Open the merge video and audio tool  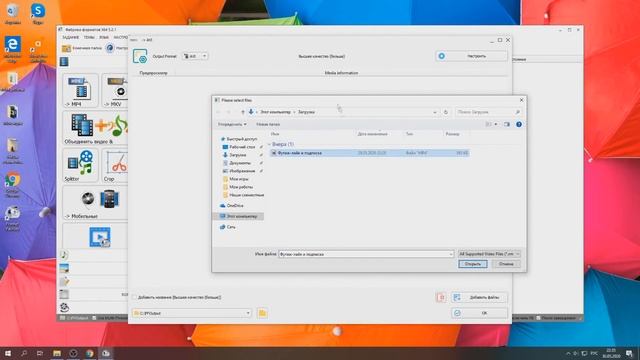(96, 128)
